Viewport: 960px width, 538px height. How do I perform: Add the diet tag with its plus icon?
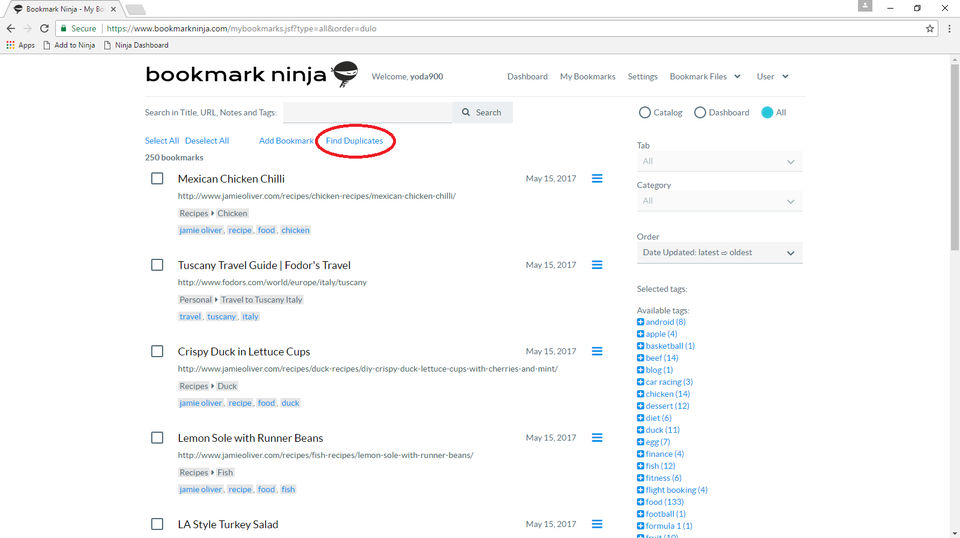pos(640,417)
